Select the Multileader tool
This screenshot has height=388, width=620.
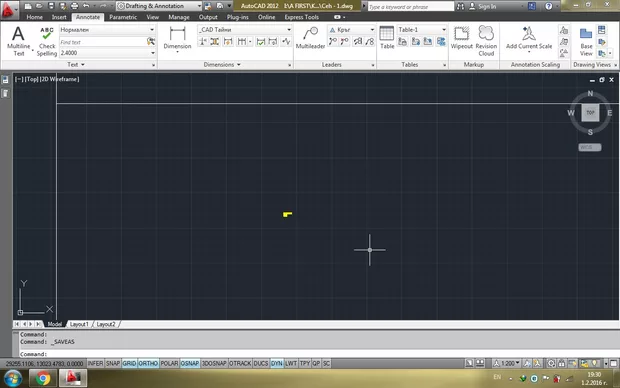coord(310,38)
